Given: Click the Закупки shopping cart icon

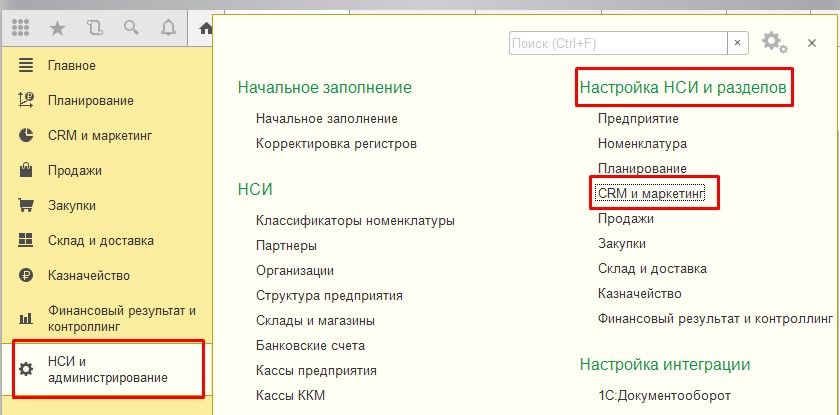Looking at the screenshot, I should coord(26,206).
